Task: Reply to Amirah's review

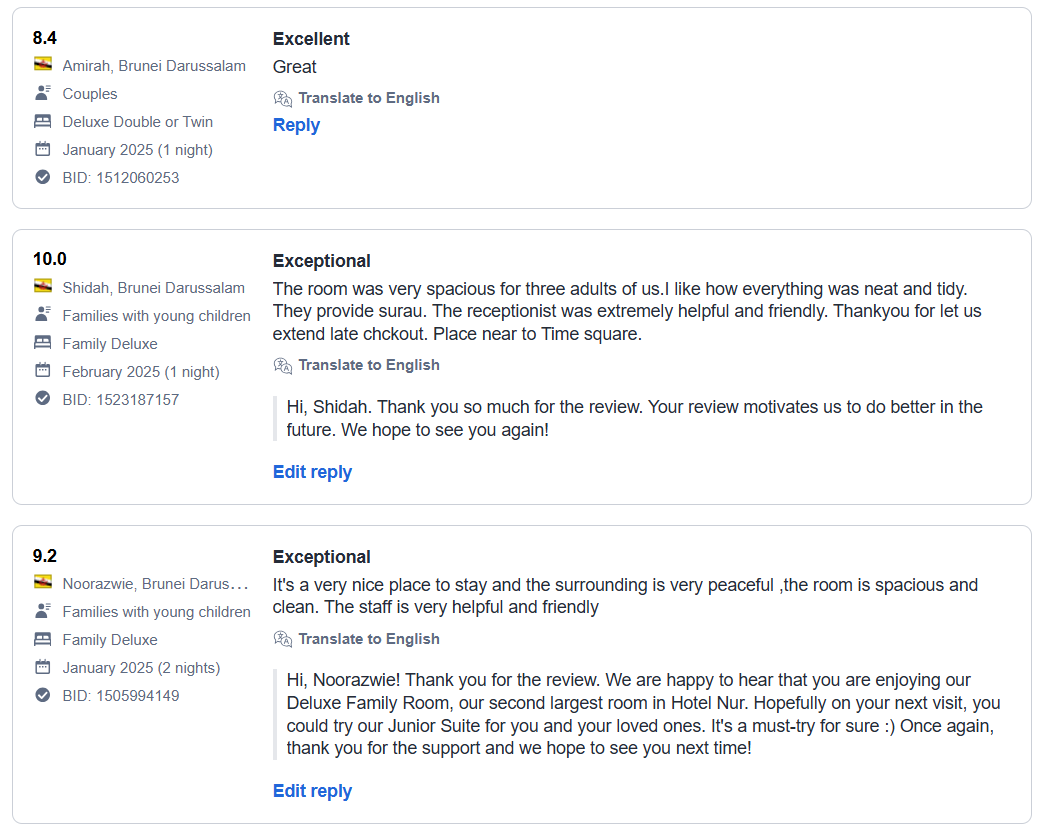Action: tap(296, 125)
